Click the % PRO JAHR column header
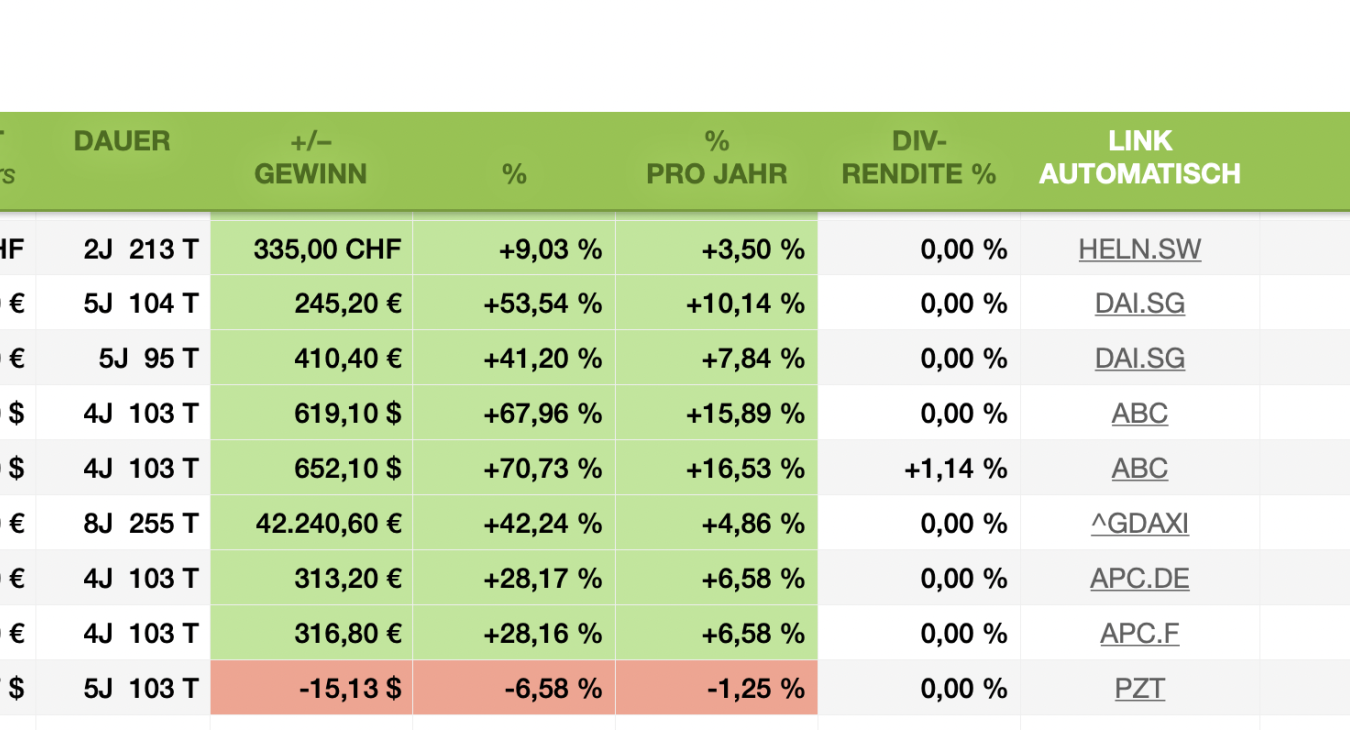The height and width of the screenshot is (730, 1350). click(x=716, y=158)
